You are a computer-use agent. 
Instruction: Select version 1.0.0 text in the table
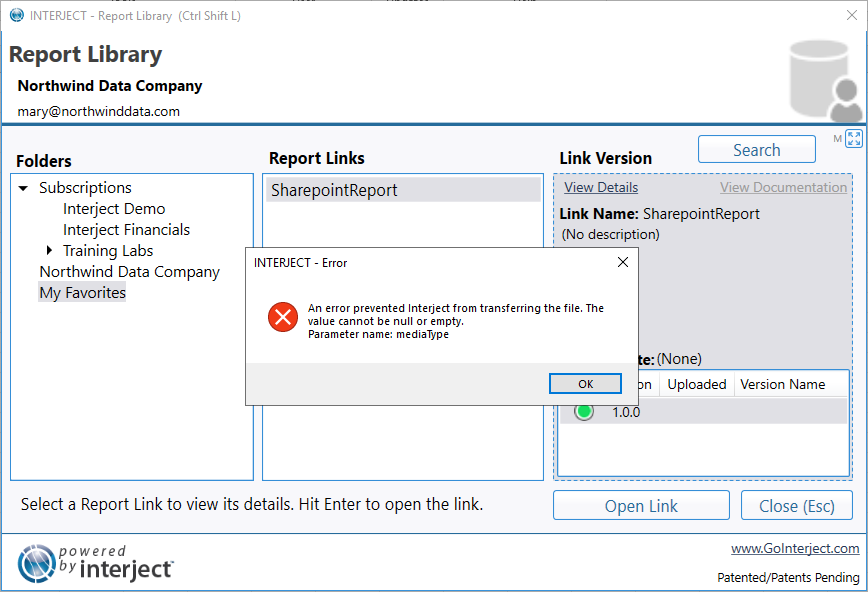click(x=626, y=412)
